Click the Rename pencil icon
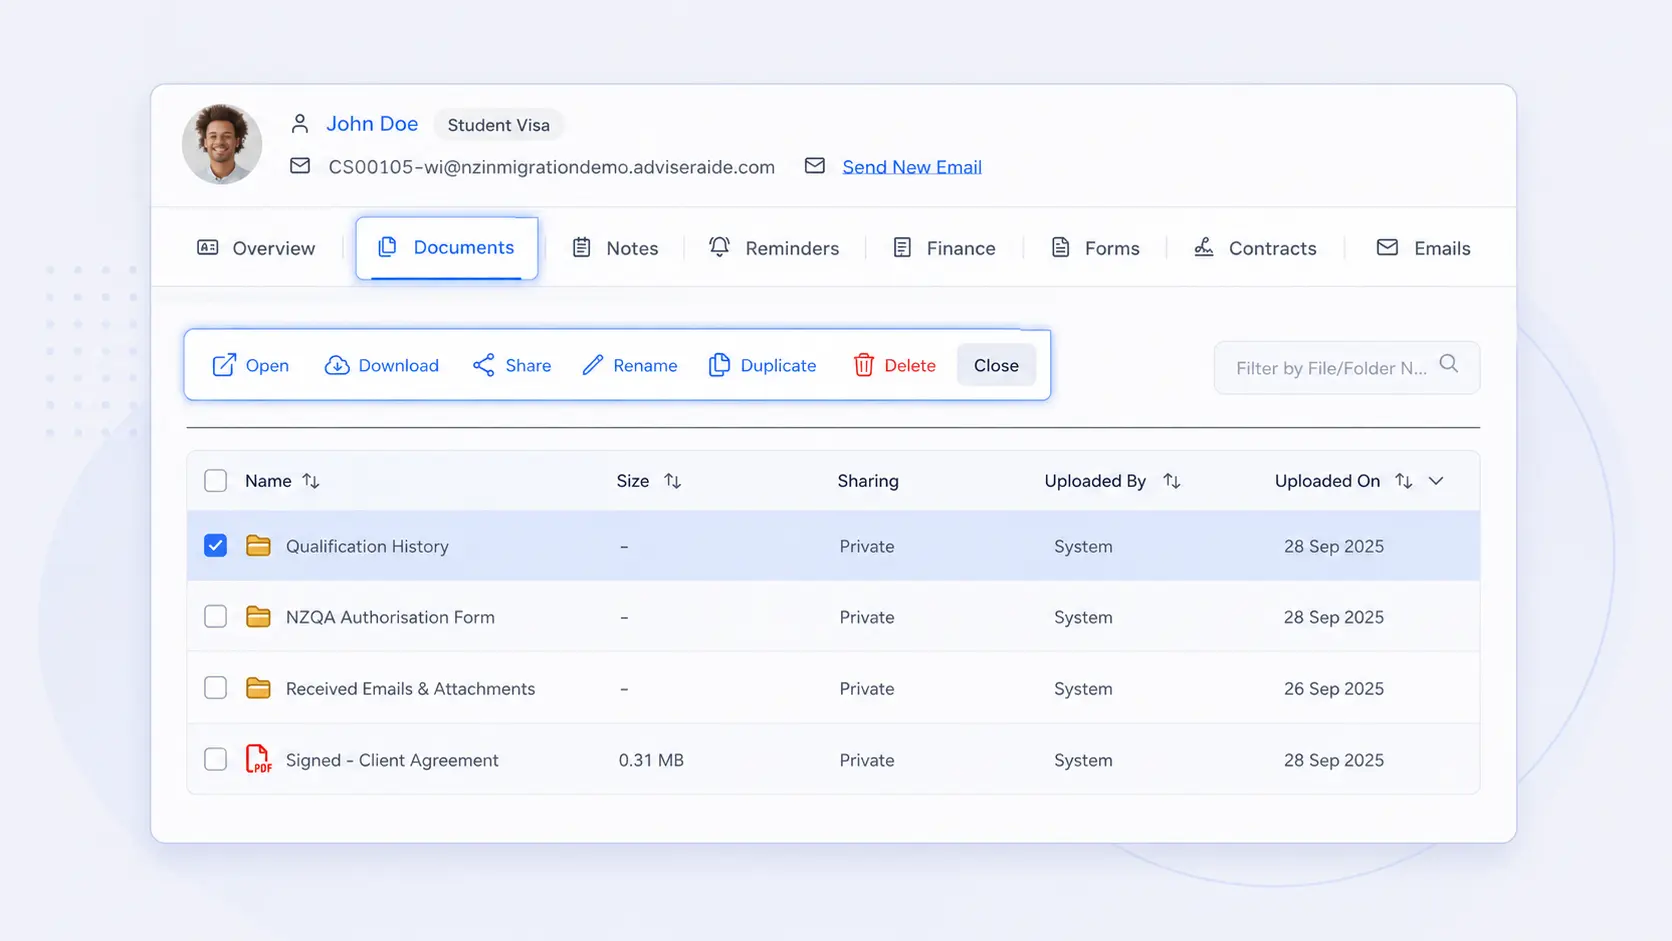The height and width of the screenshot is (941, 1672). tap(593, 365)
